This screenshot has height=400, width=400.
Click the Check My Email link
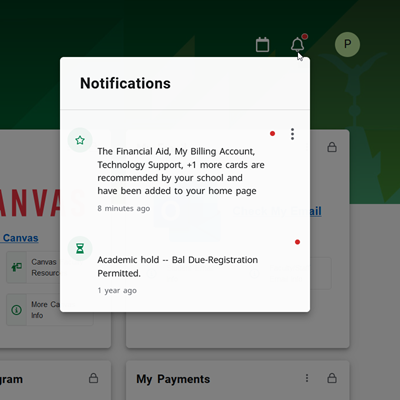277,211
